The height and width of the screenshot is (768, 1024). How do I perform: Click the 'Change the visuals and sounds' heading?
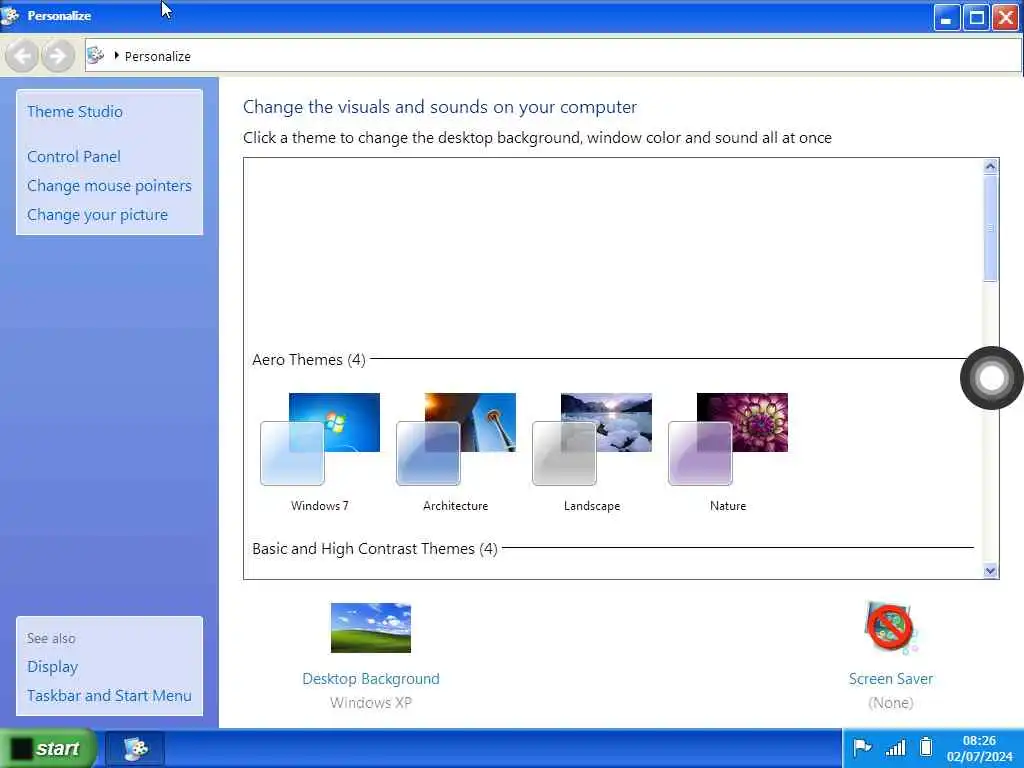pos(440,107)
